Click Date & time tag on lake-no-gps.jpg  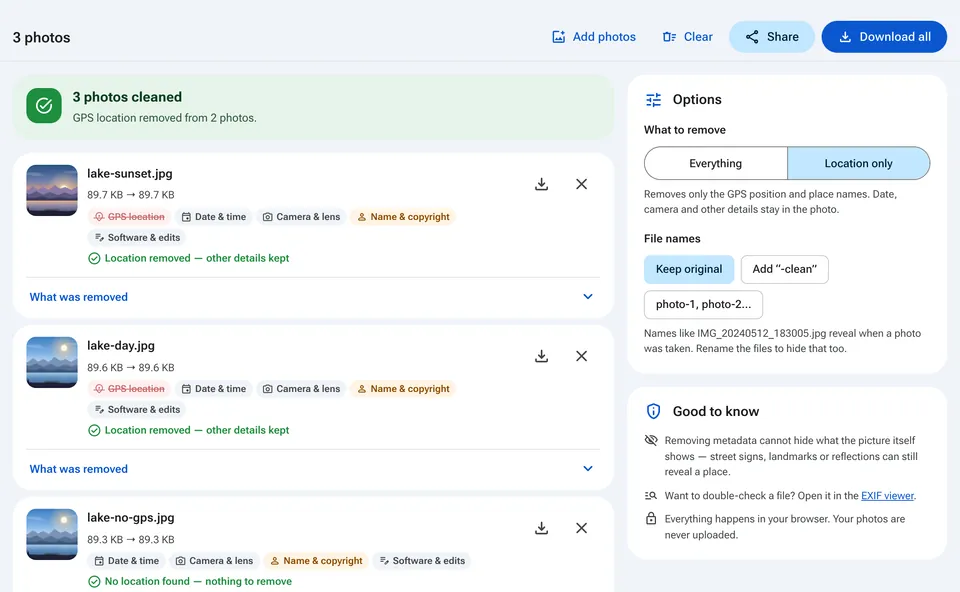tap(127, 561)
